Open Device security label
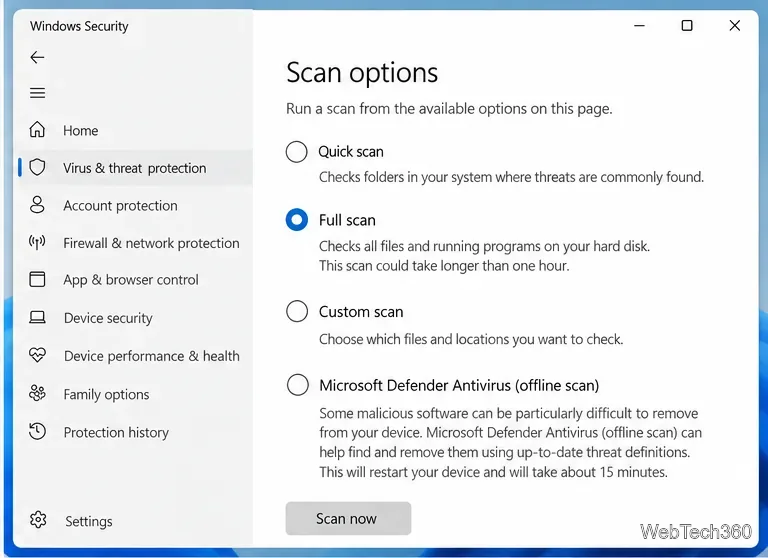768x558 pixels. pos(108,318)
